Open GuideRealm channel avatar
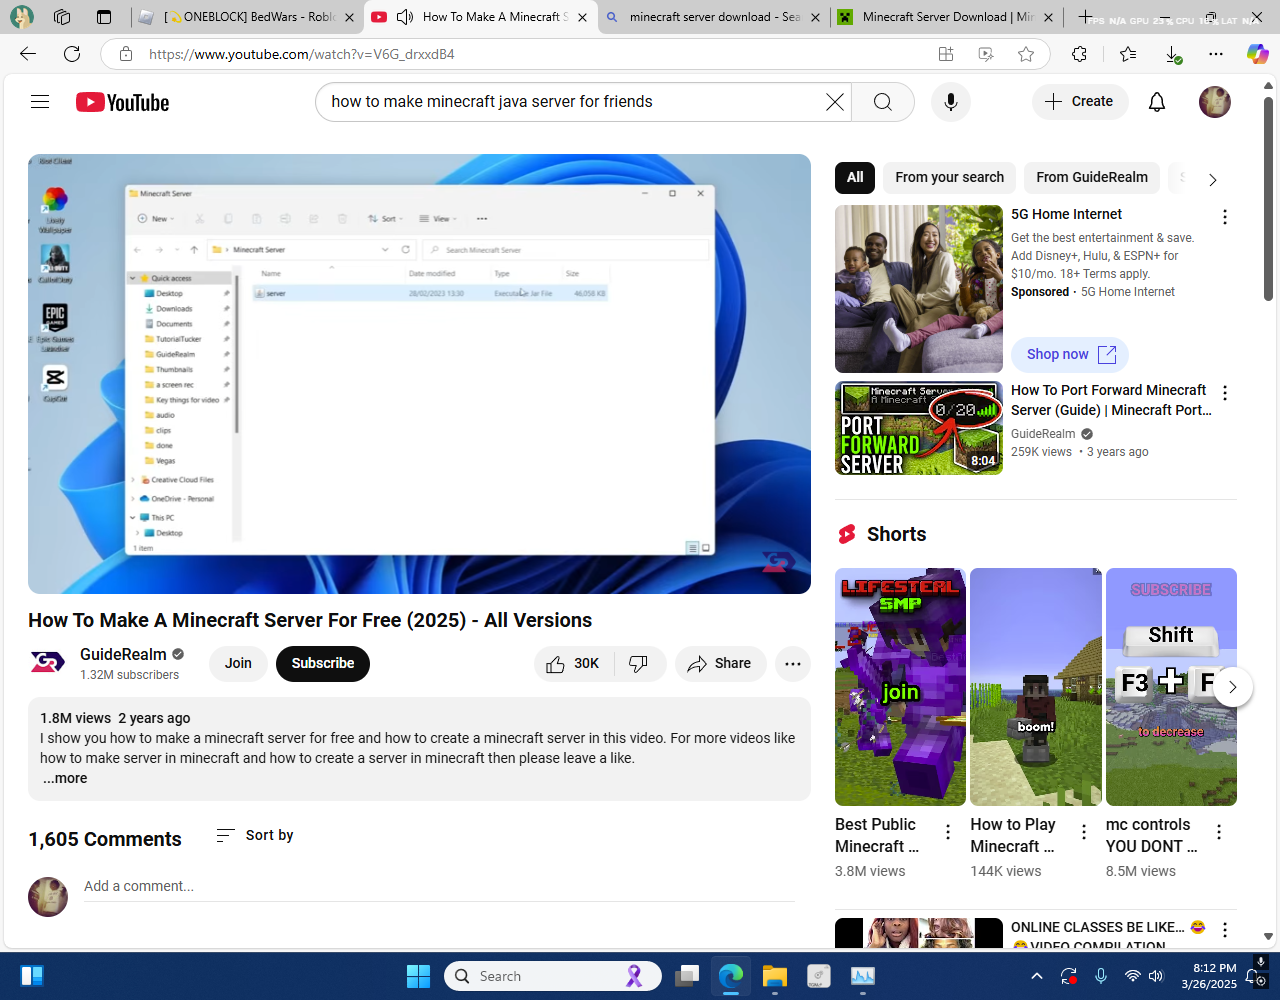 [47, 663]
